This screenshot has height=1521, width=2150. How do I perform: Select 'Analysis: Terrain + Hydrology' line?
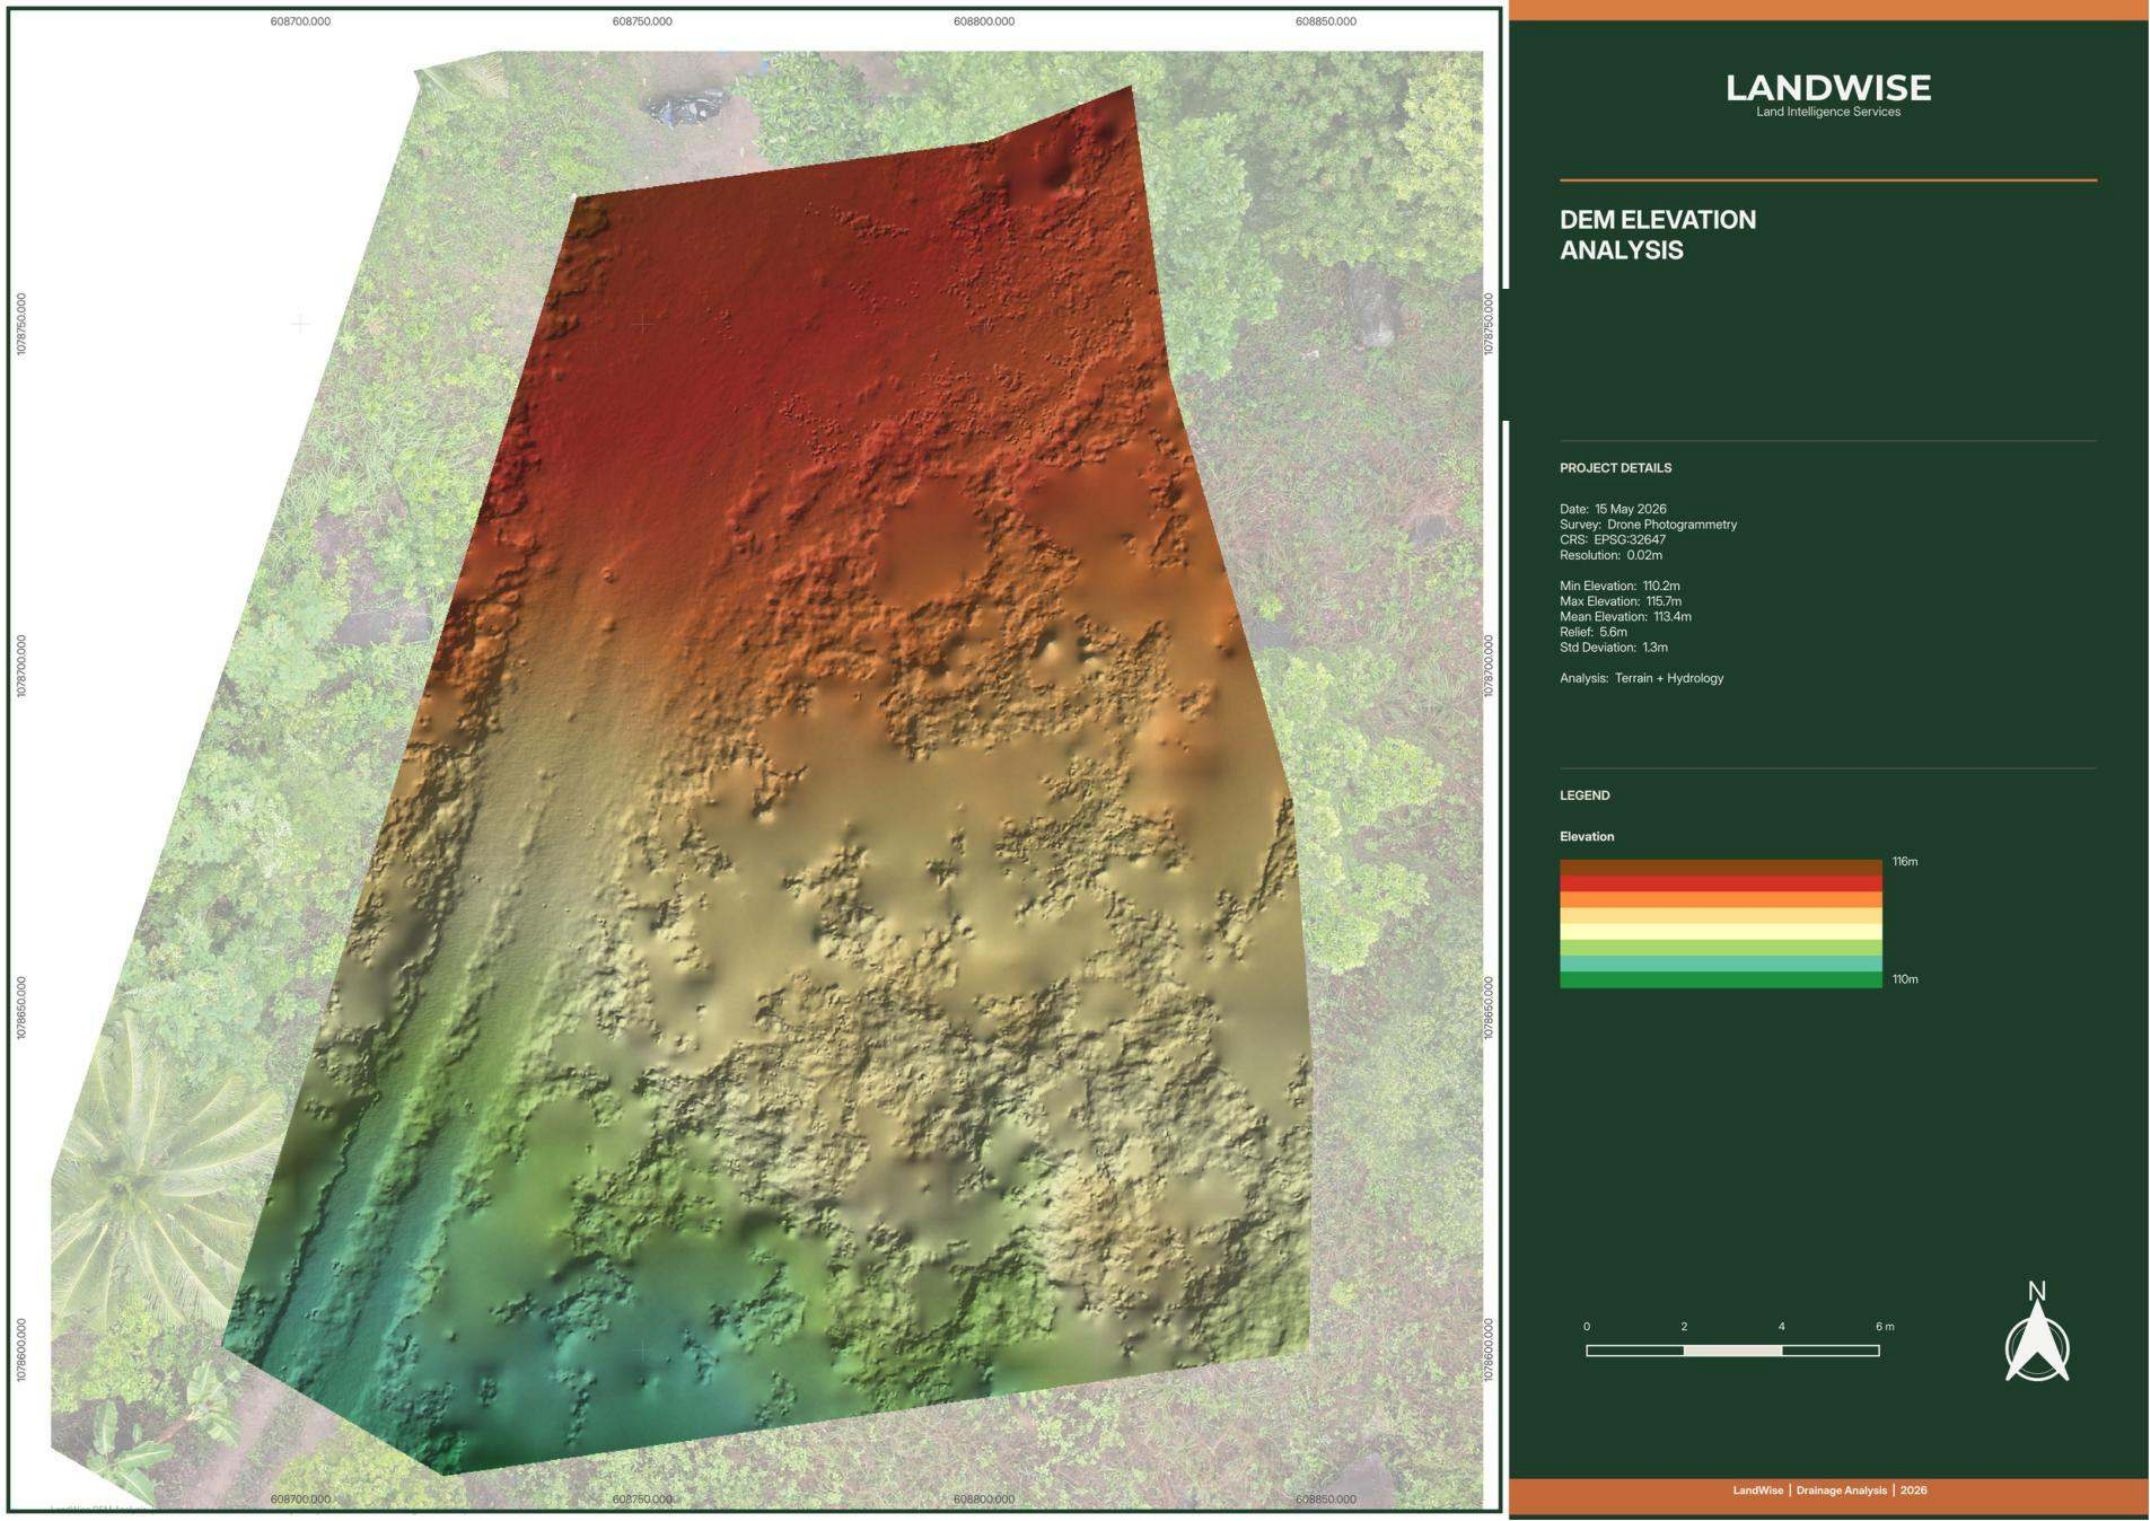pyautogui.click(x=1641, y=678)
